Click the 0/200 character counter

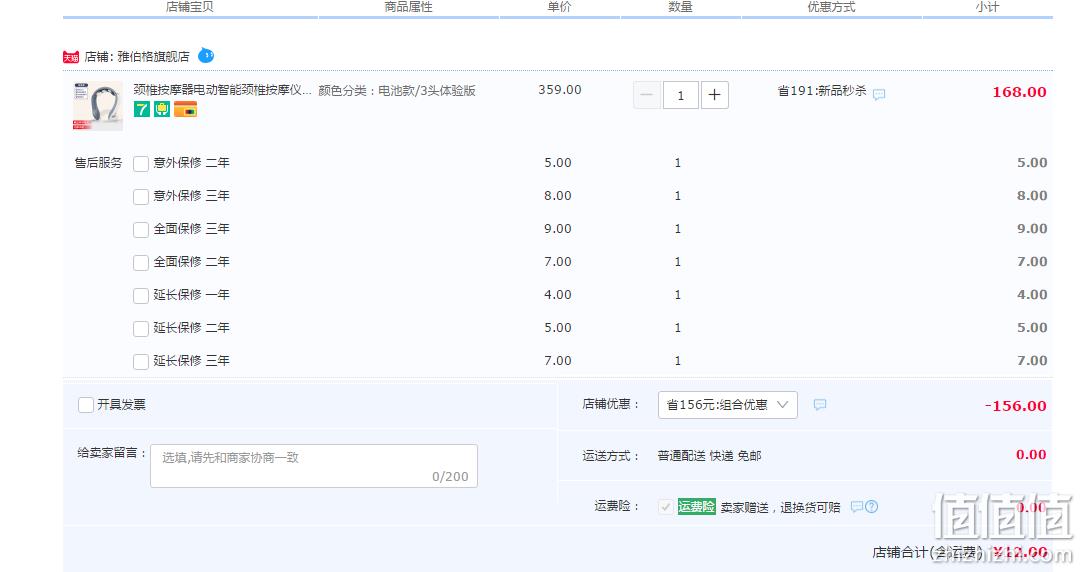click(x=450, y=477)
